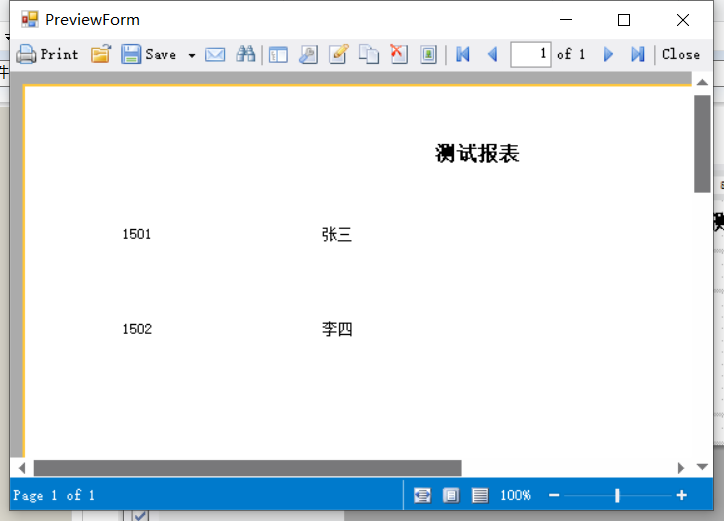
Task: Go to the previous page
Action: click(492, 54)
